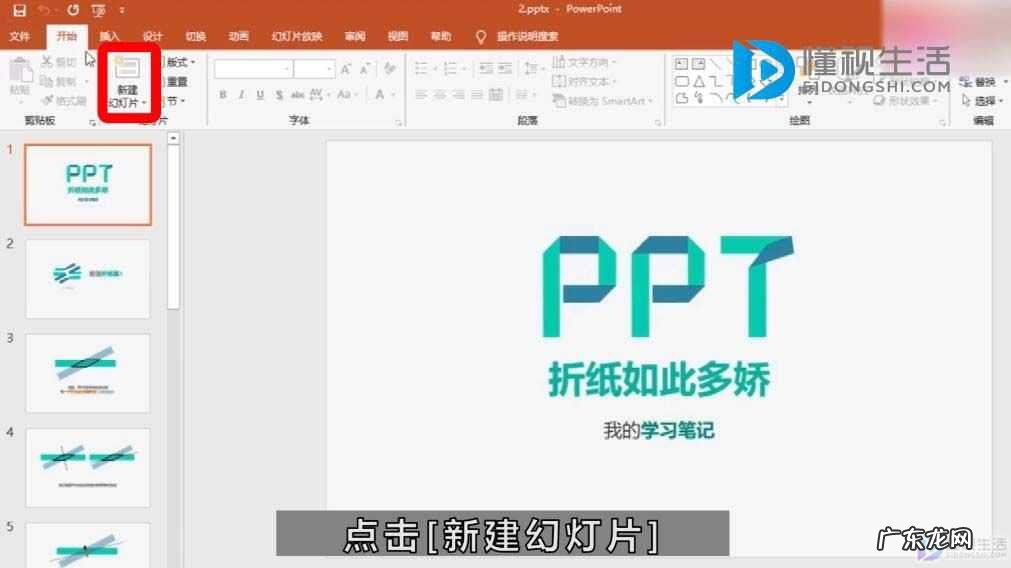Open the Clipboard group dialog launcher

[x=92, y=122]
